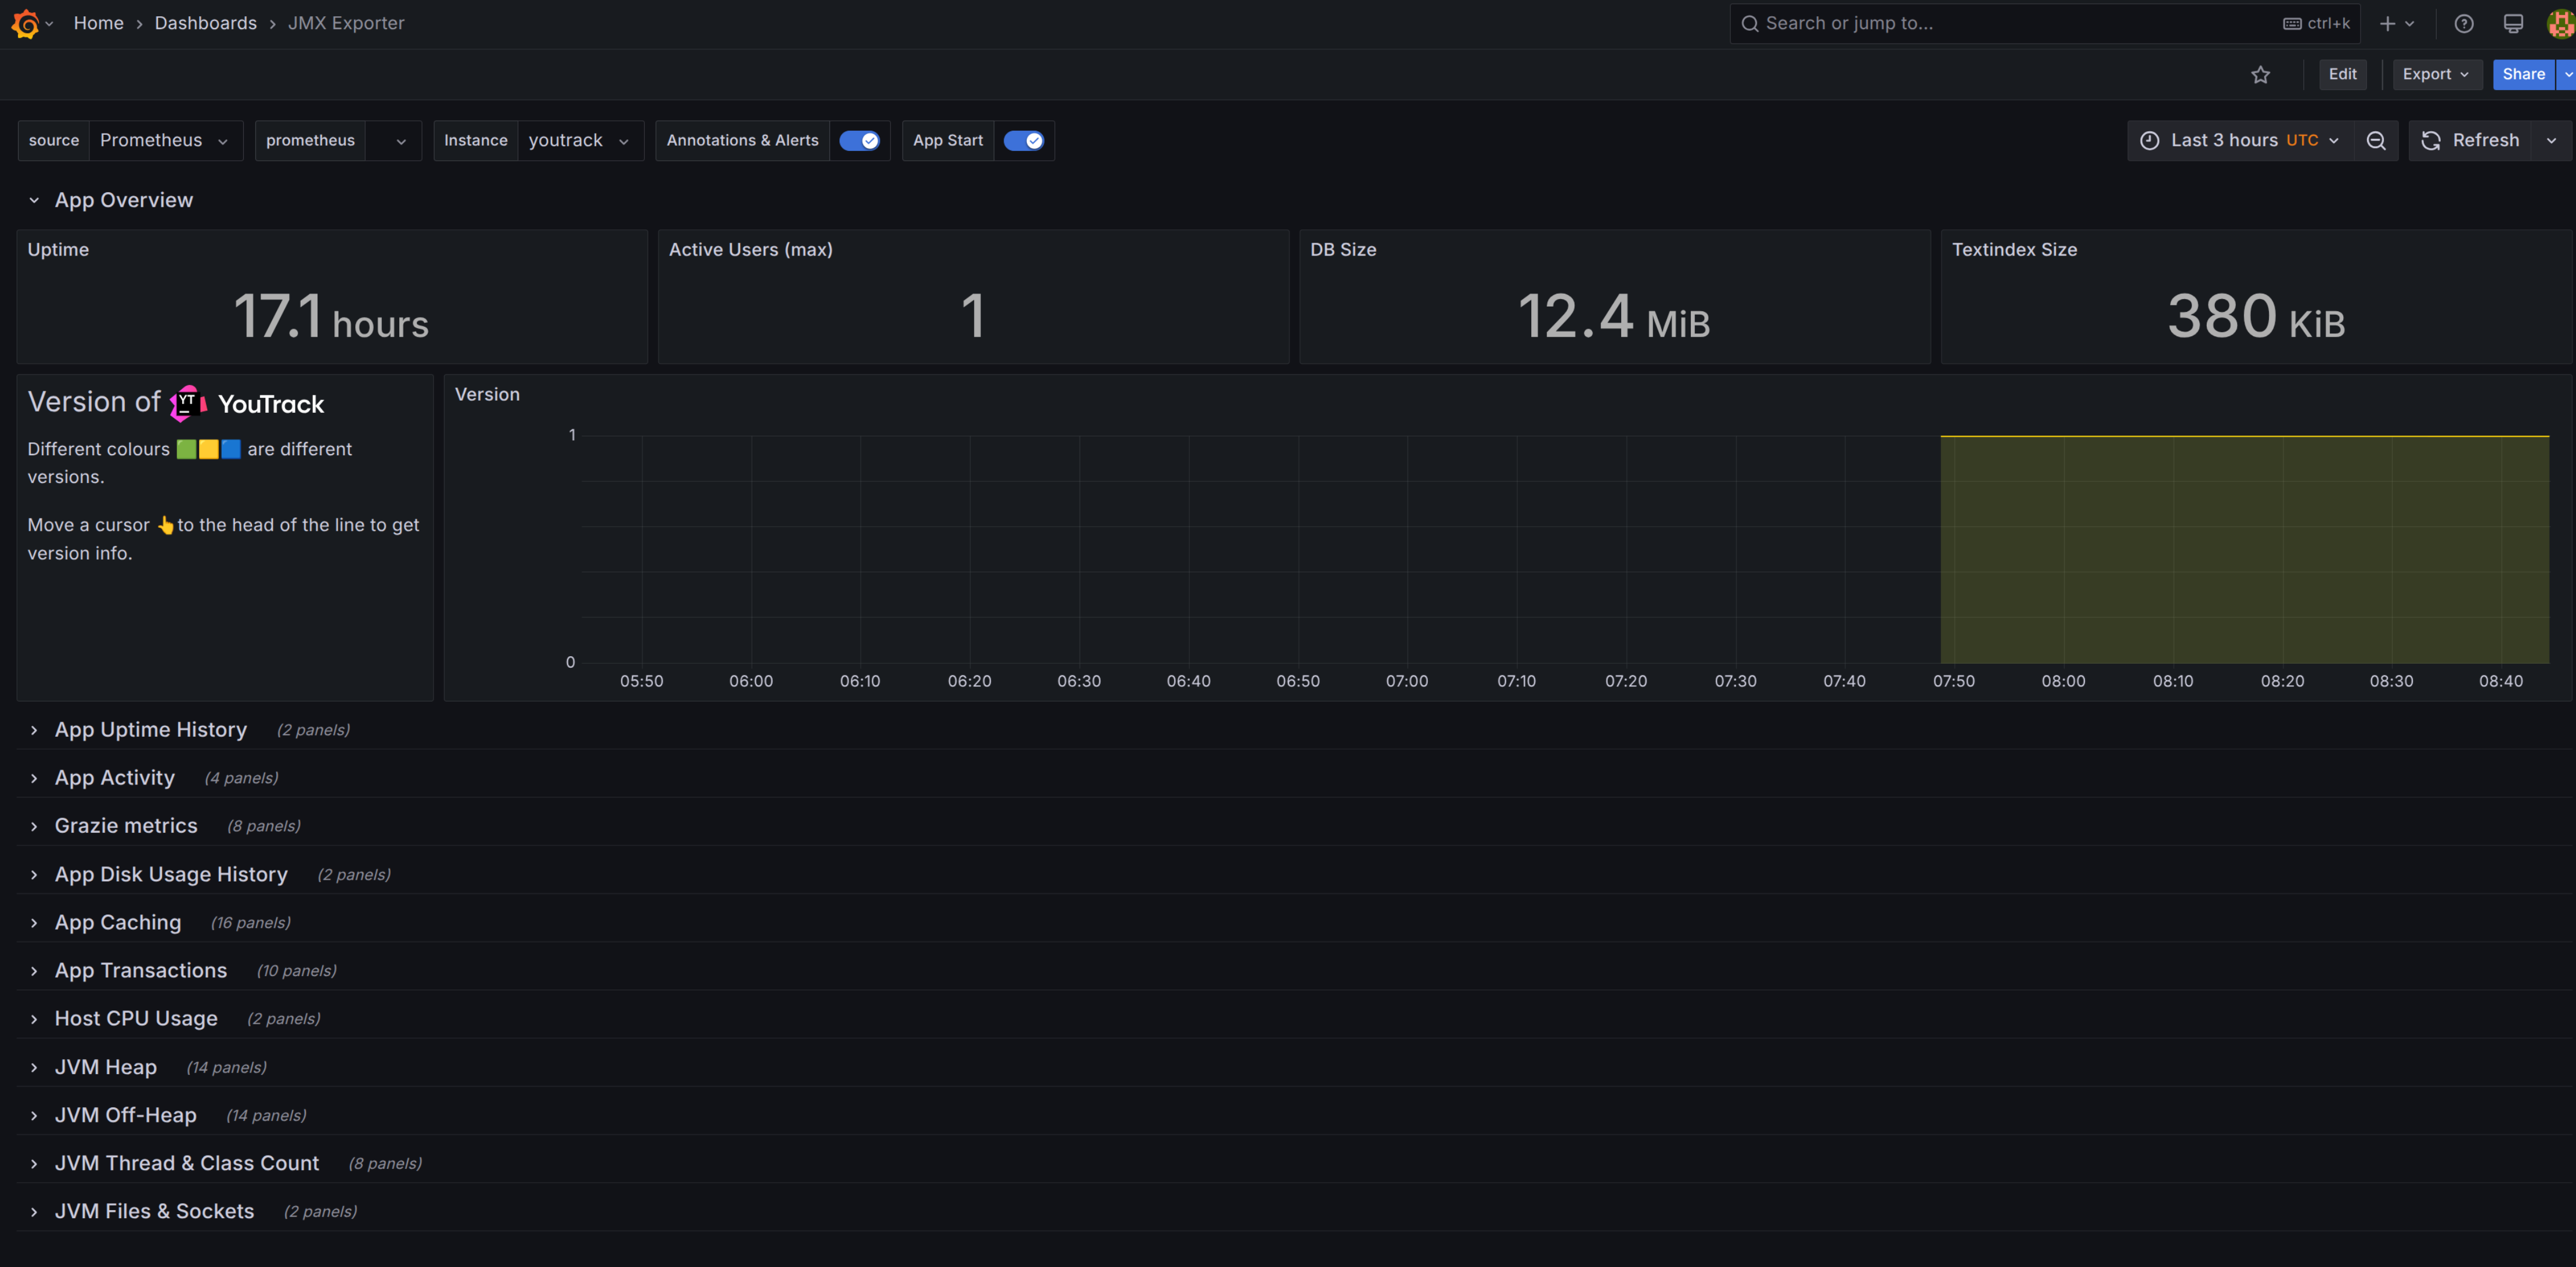Click the 12.4 MiB value
The width and height of the screenshot is (2576, 1267).
click(x=1614, y=316)
